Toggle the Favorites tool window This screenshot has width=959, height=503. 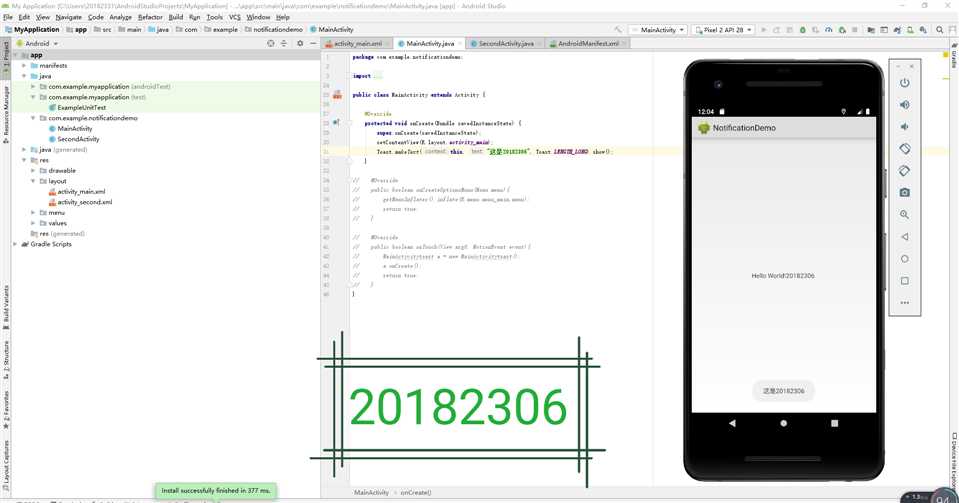click(6, 409)
